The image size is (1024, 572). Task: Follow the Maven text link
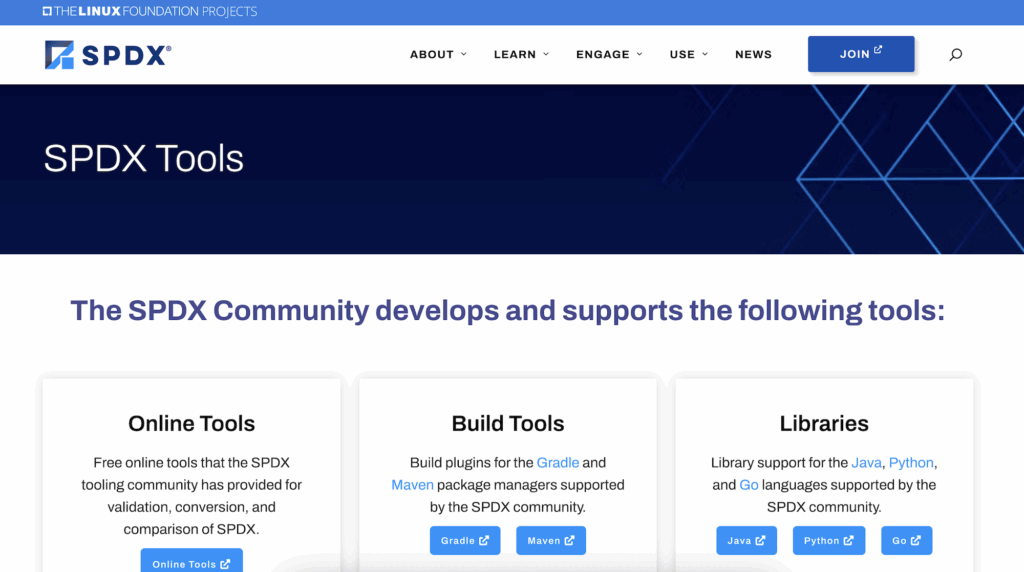(412, 485)
